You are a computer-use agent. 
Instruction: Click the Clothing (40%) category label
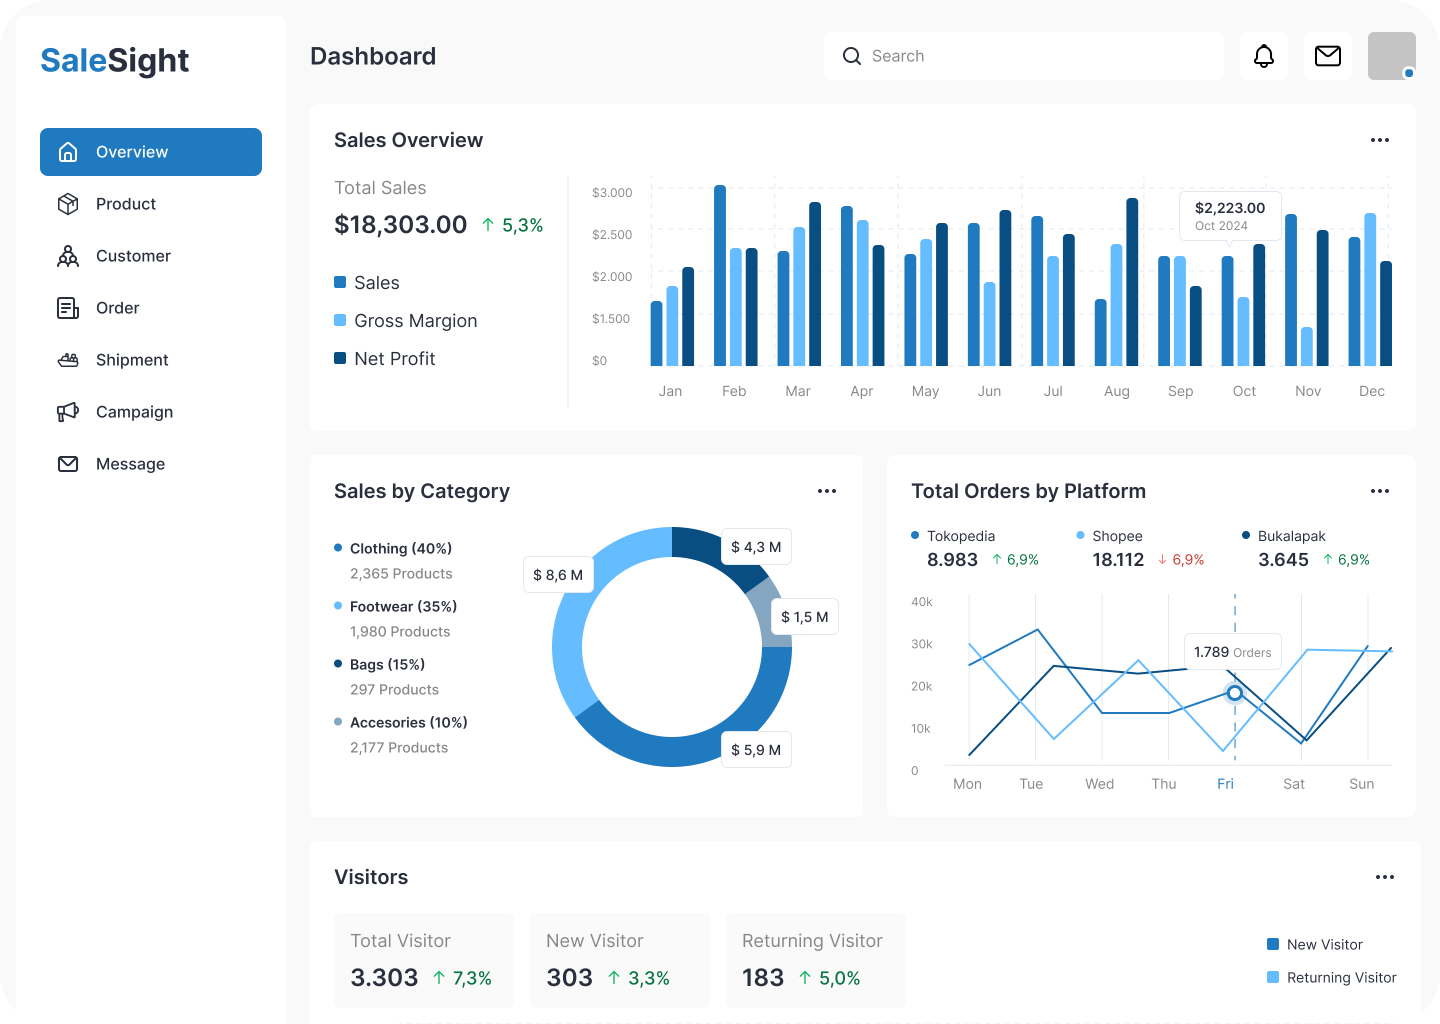coord(400,548)
